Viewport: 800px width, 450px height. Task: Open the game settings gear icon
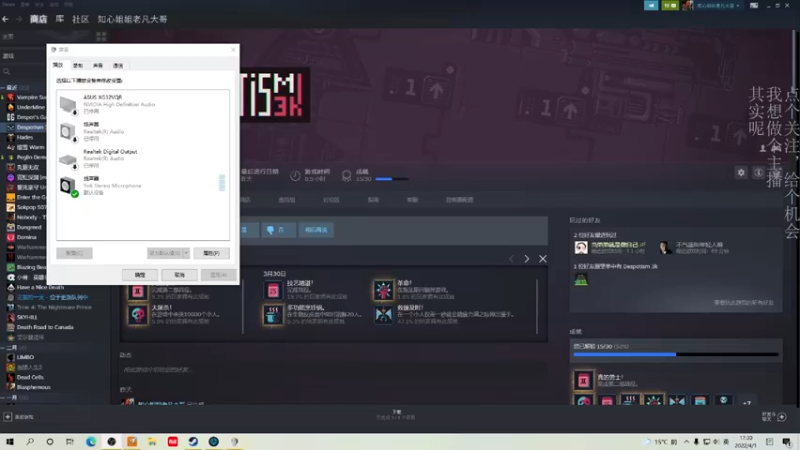tap(741, 172)
